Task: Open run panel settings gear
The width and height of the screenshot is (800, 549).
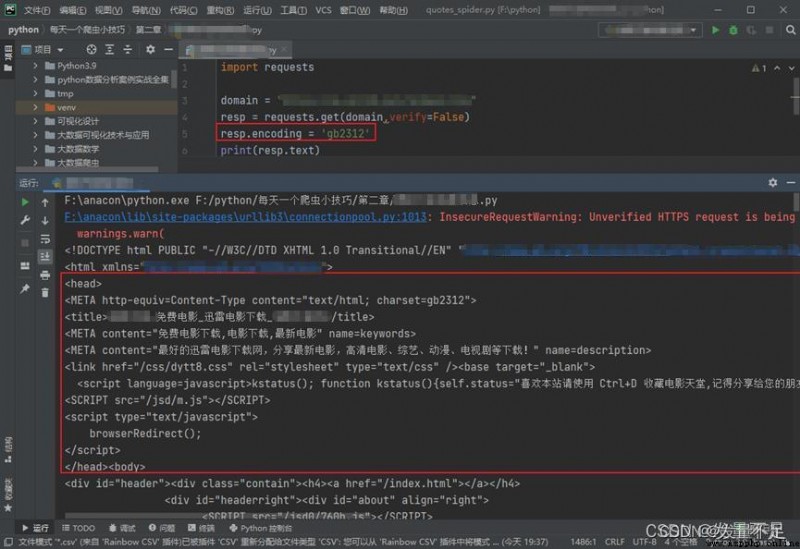Action: pos(773,183)
